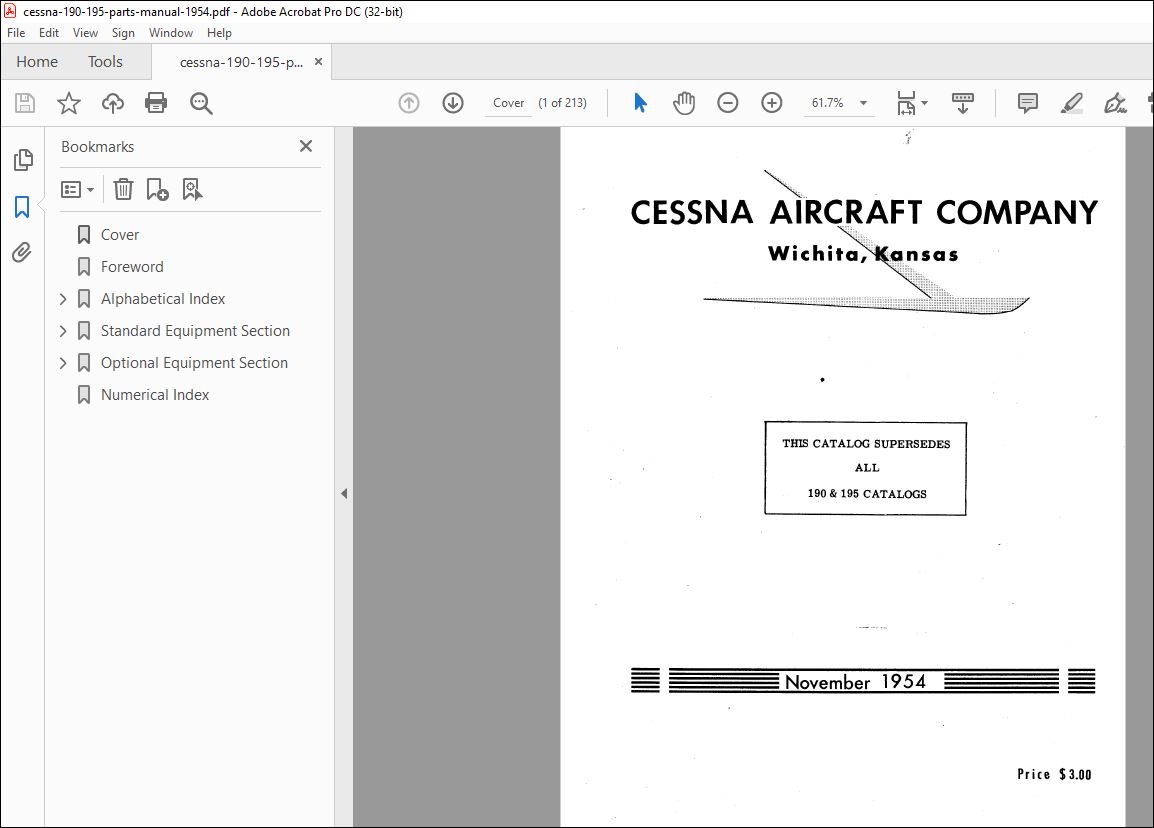Open the Window menu
This screenshot has height=828, width=1154.
(171, 33)
